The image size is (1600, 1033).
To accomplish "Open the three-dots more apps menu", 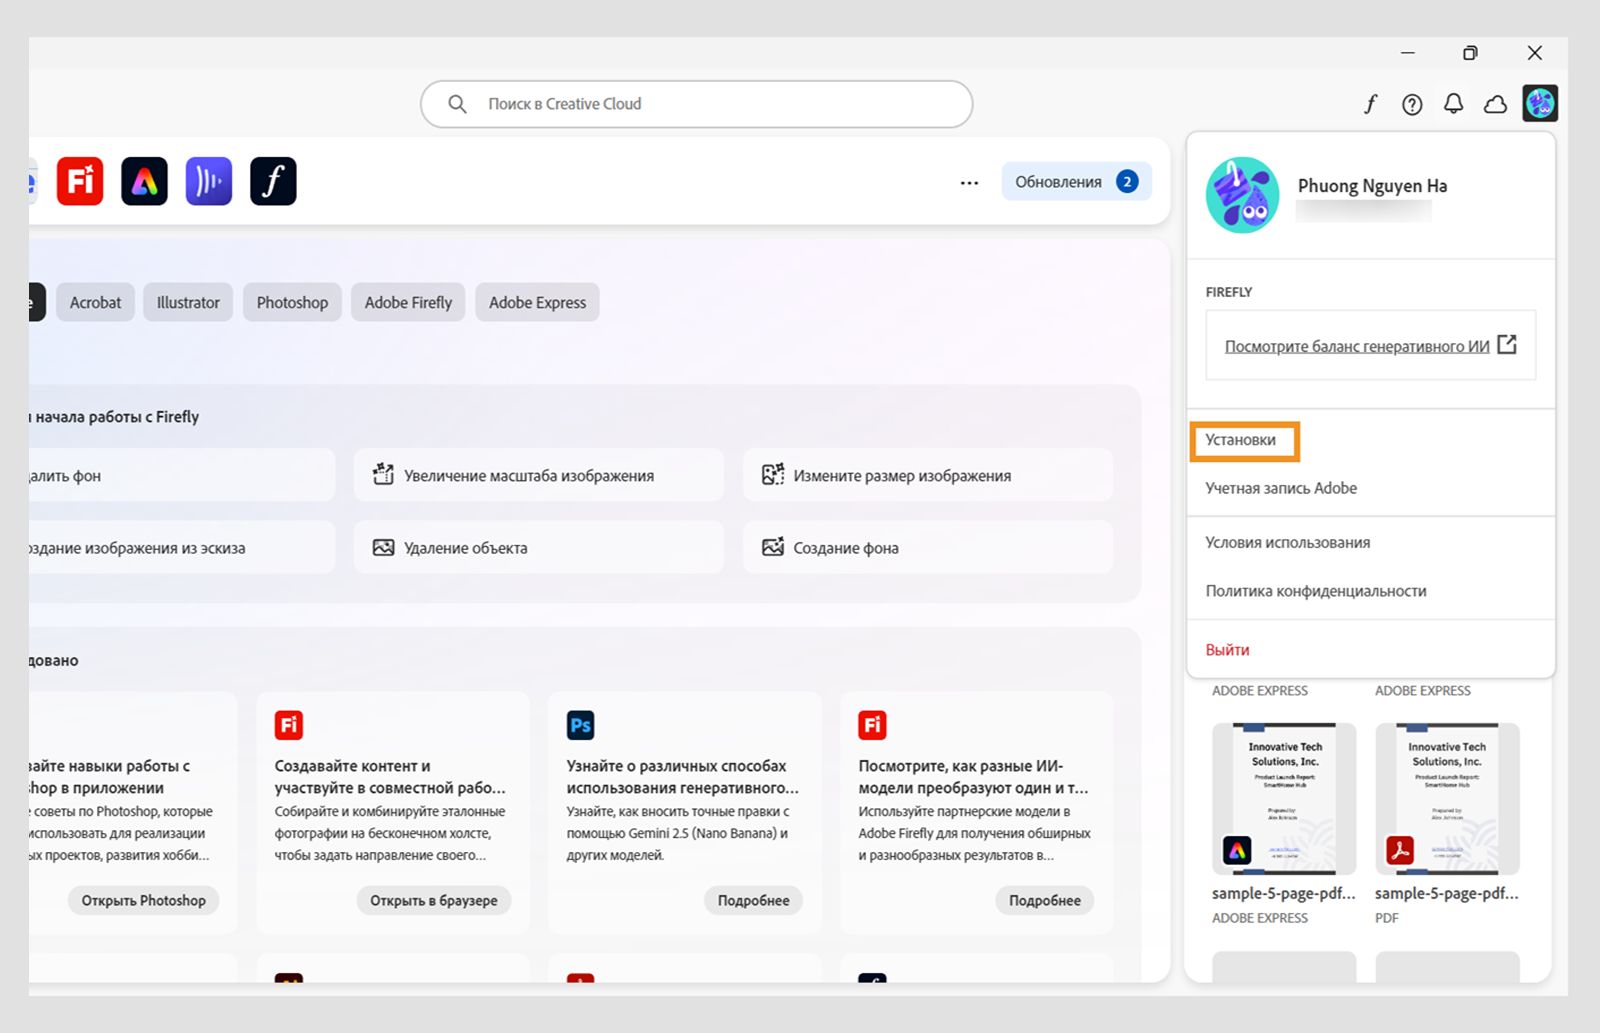I will (969, 183).
